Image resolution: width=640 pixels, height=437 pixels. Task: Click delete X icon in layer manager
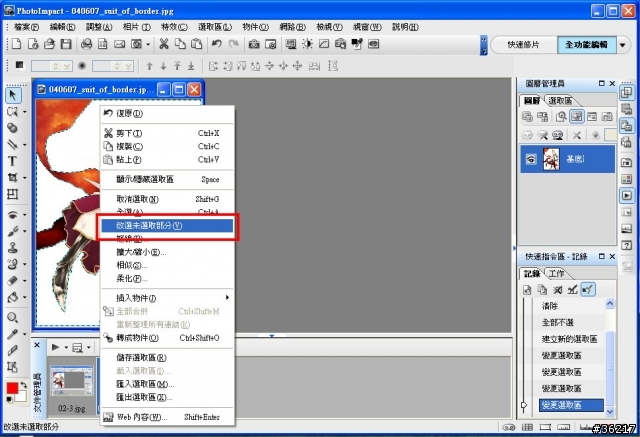tap(576, 135)
